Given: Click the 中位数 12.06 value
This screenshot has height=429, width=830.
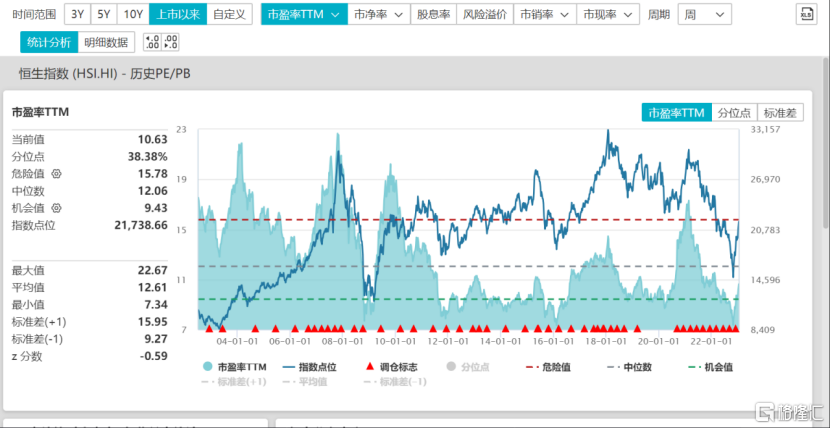Looking at the screenshot, I should [x=152, y=191].
